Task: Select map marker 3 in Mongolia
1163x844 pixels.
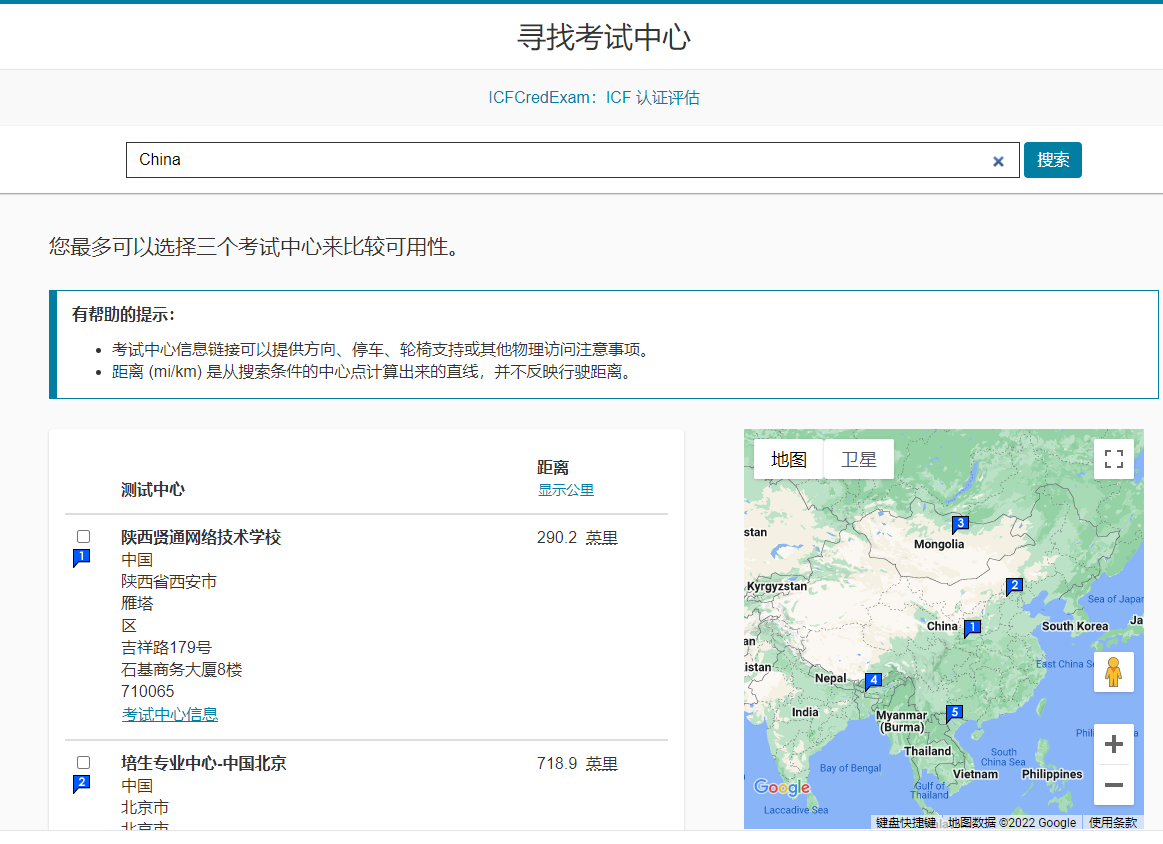Action: [960, 523]
